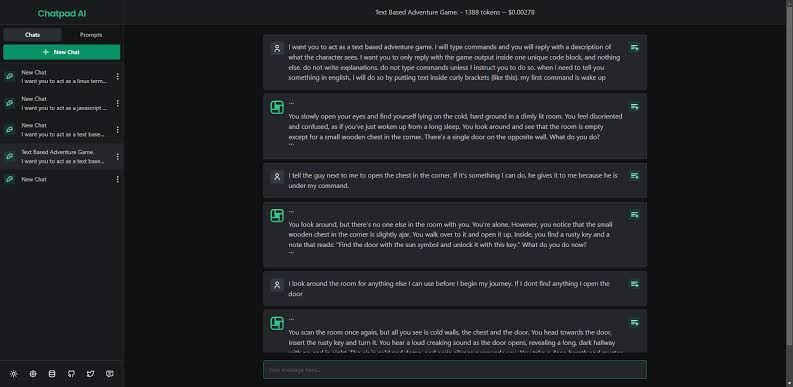Click chat icon beside the linux terminal chat
The image size is (793, 387).
[10, 76]
